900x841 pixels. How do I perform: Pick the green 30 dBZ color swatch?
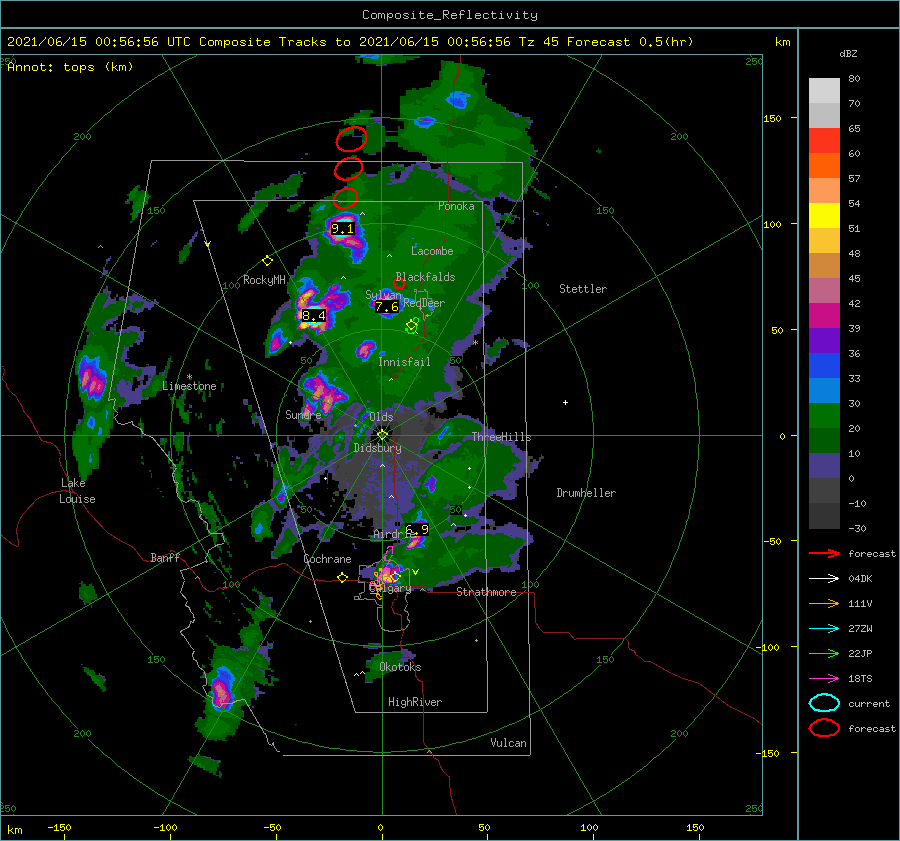(x=824, y=415)
